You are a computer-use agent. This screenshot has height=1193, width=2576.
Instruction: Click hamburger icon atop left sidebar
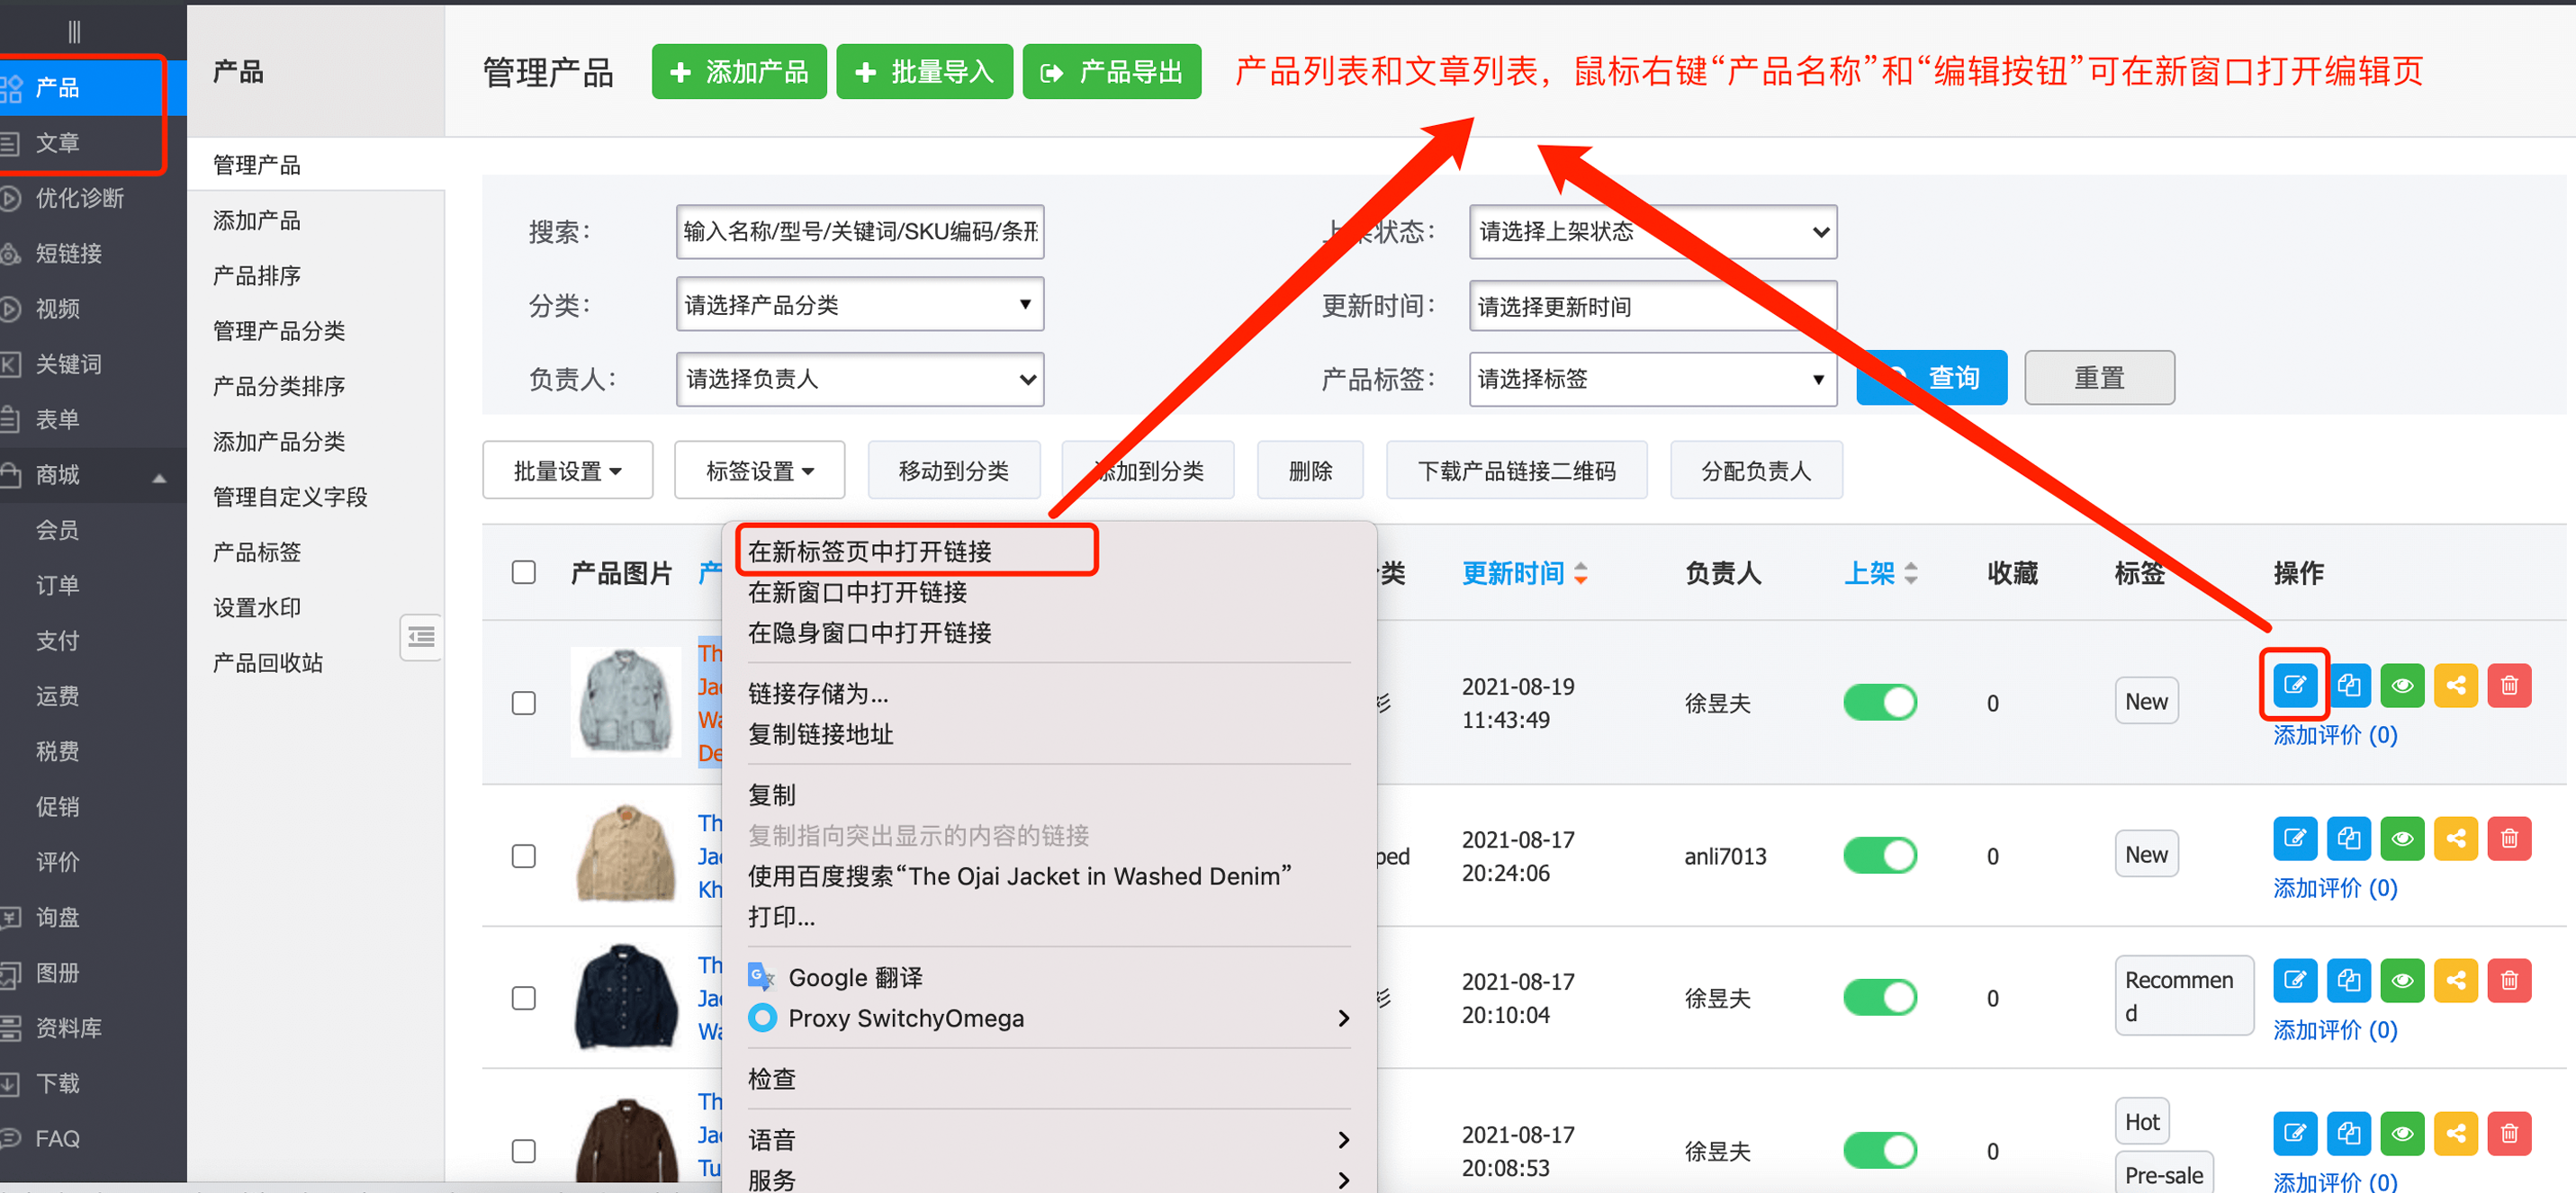click(73, 32)
